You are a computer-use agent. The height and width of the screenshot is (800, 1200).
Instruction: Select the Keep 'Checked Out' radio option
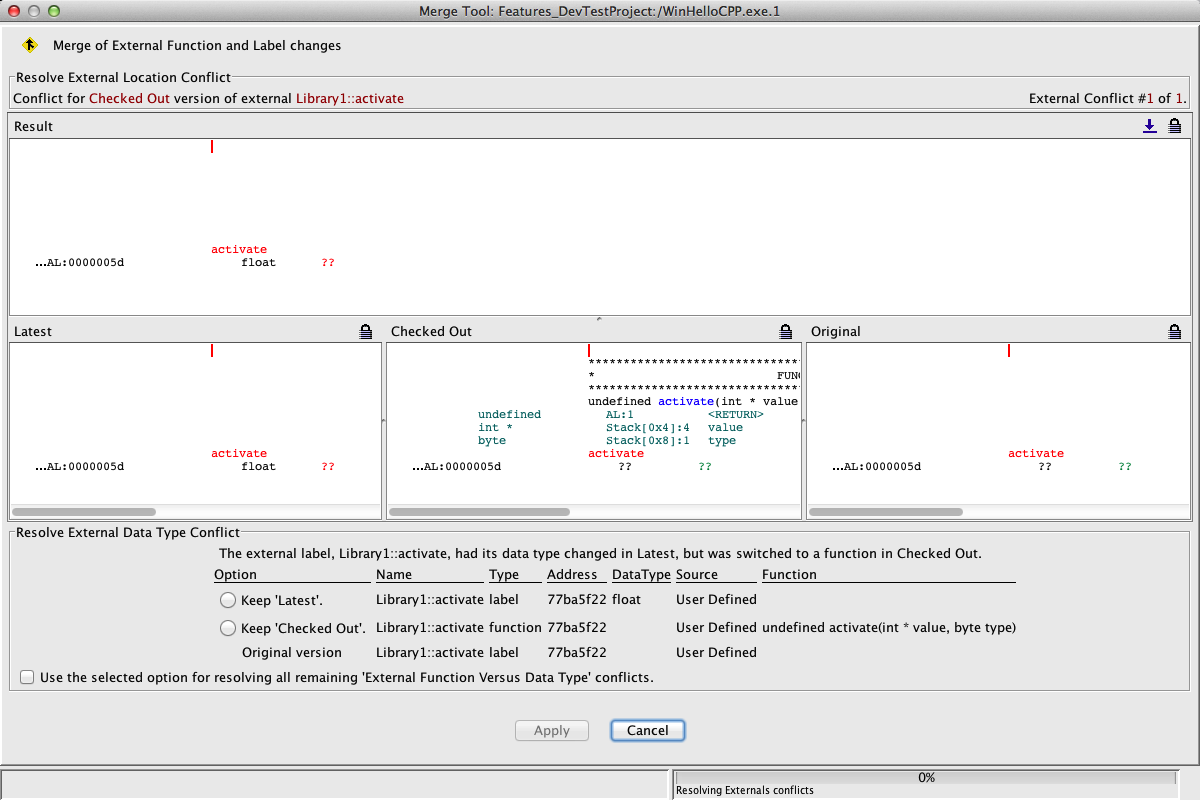coord(227,629)
